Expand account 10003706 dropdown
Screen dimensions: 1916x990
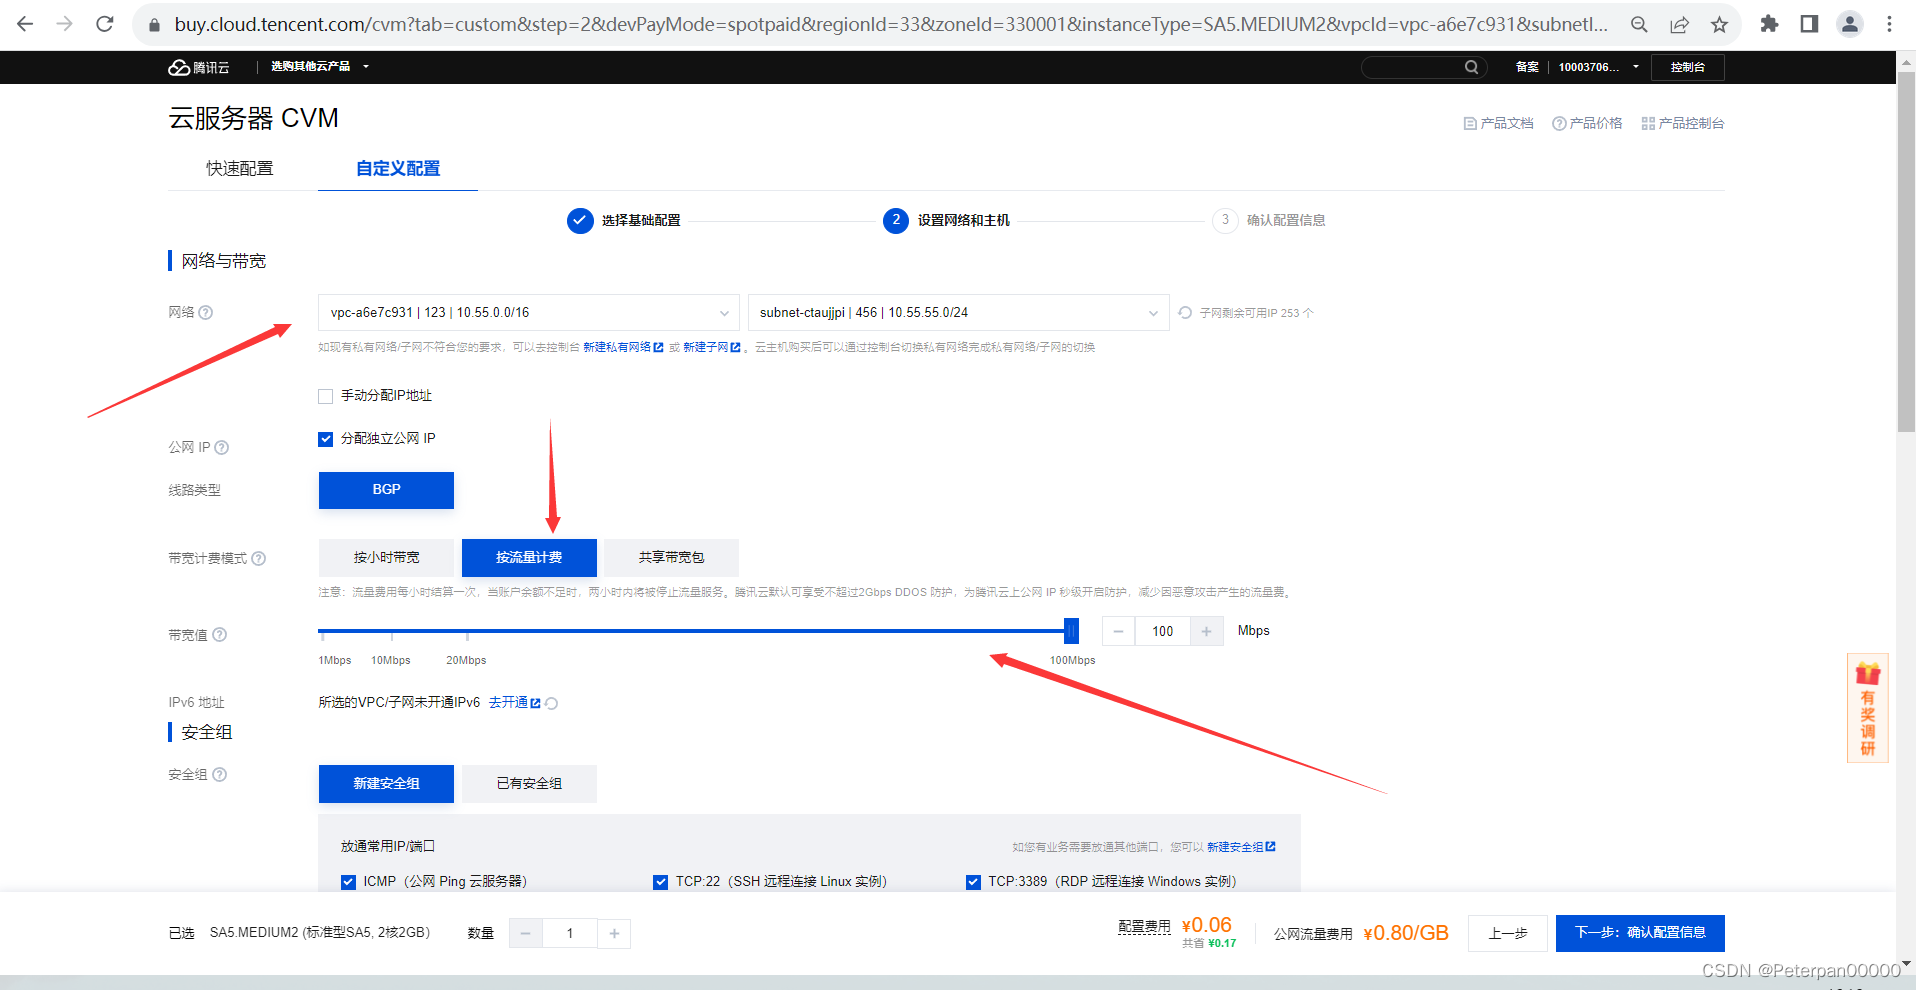(x=1598, y=67)
